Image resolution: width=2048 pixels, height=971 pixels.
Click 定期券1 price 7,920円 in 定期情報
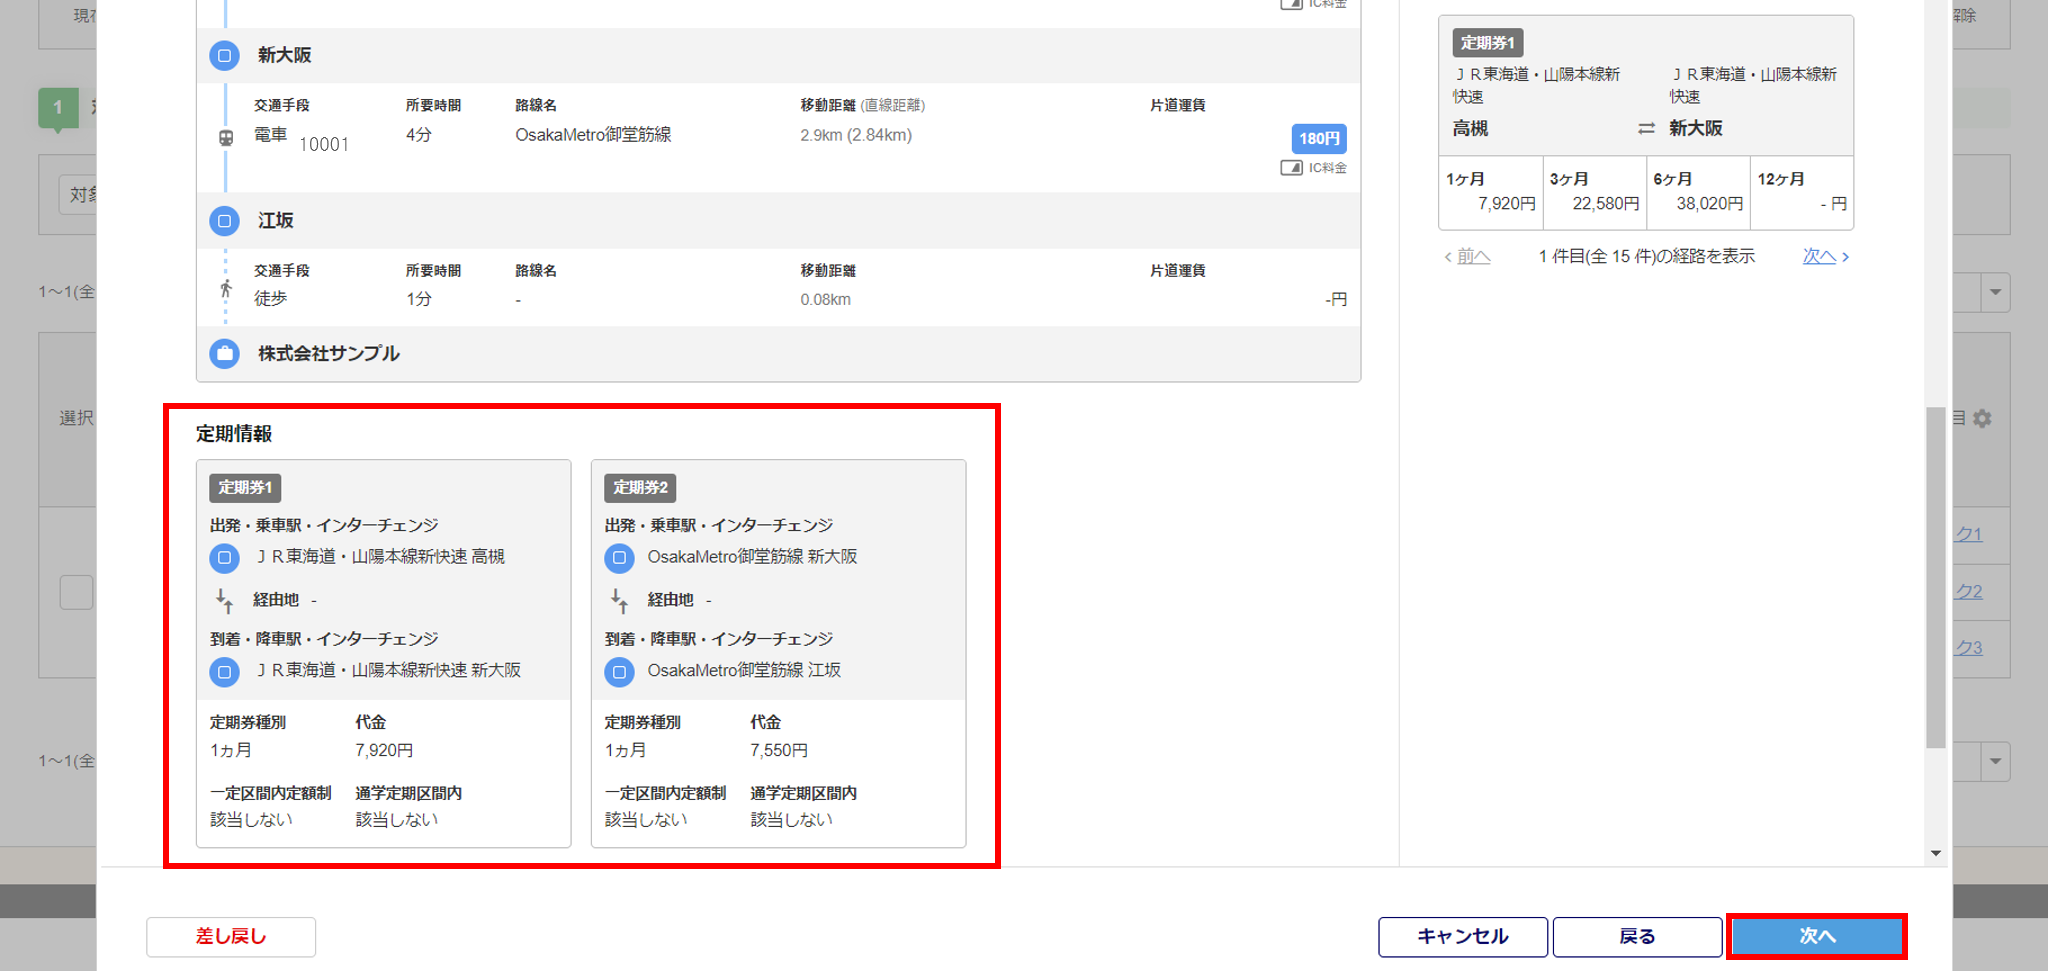(x=384, y=750)
